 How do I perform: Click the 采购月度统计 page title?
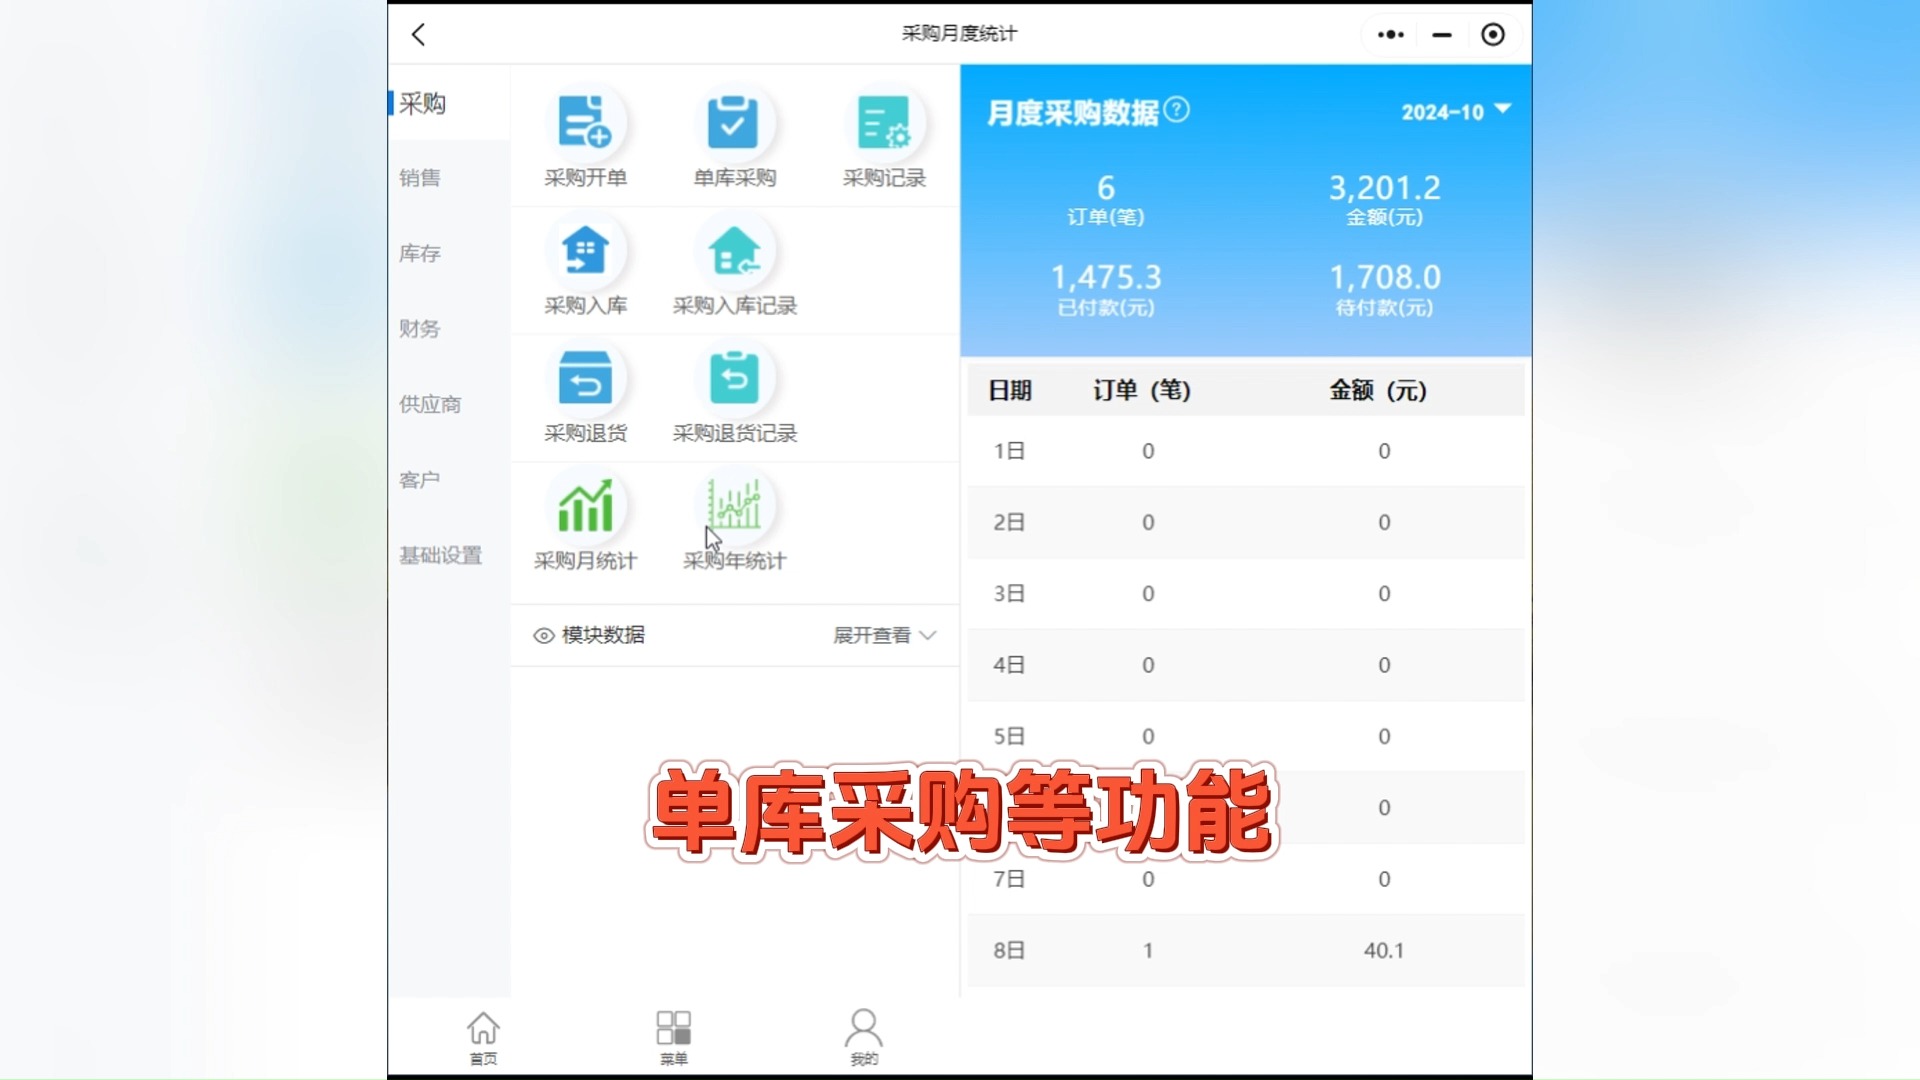[x=959, y=34]
